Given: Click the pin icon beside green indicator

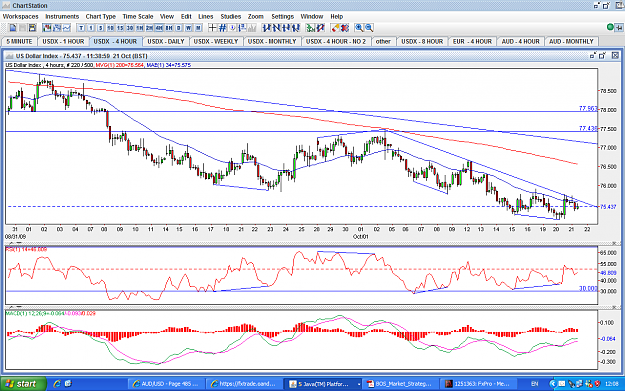Looking at the screenshot, I should (x=619, y=28).
